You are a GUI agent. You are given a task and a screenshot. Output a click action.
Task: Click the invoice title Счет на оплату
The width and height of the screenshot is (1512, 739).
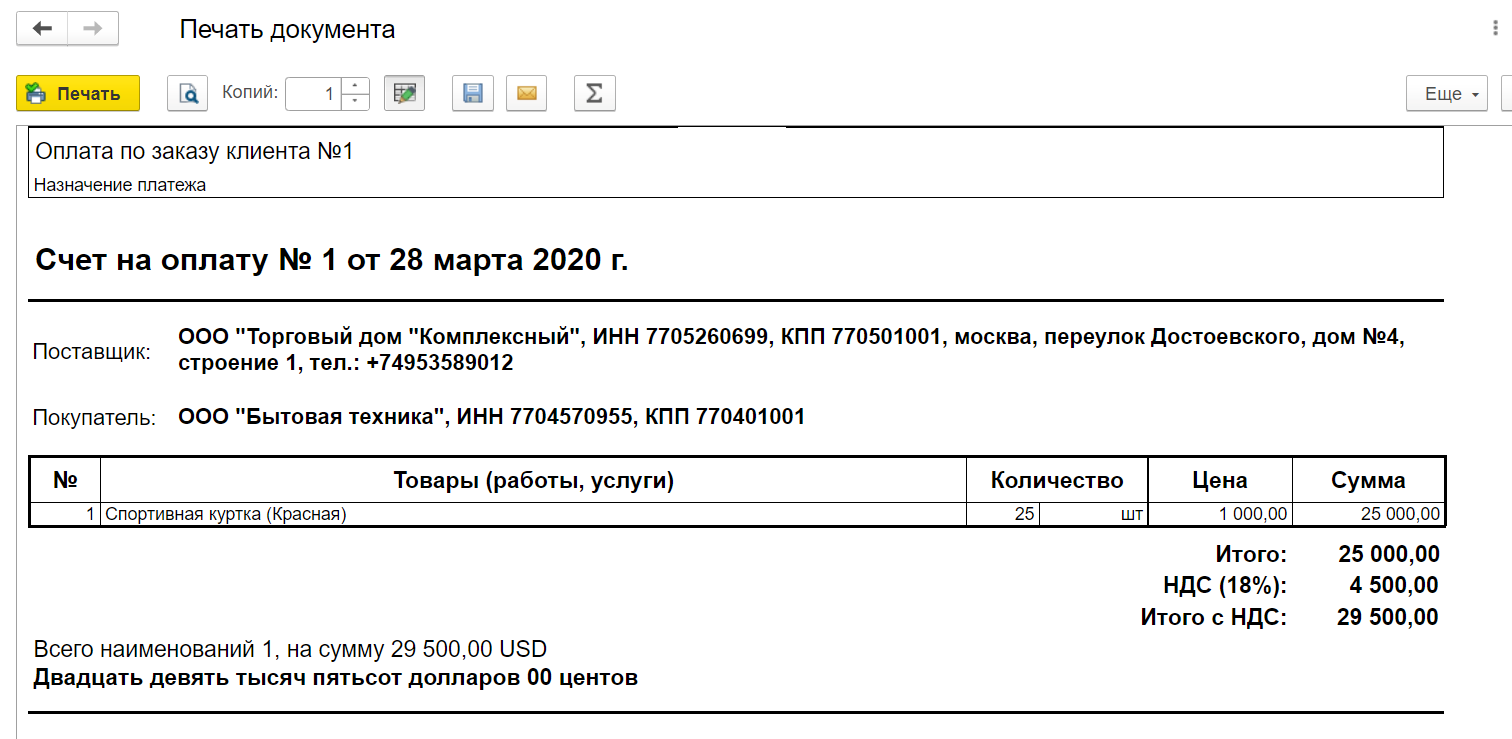point(332,260)
